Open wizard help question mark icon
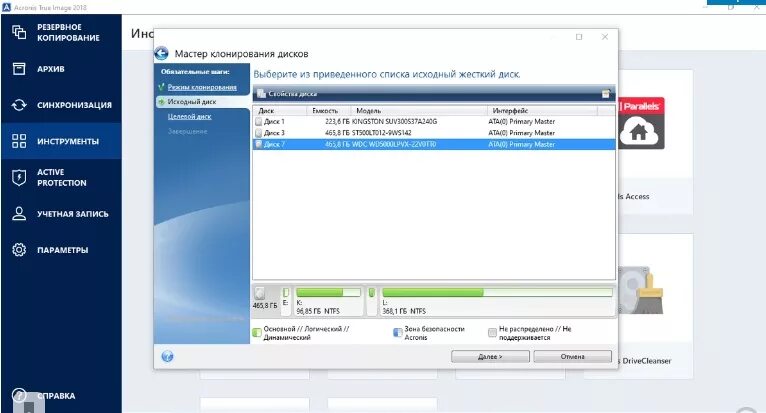 167,356
